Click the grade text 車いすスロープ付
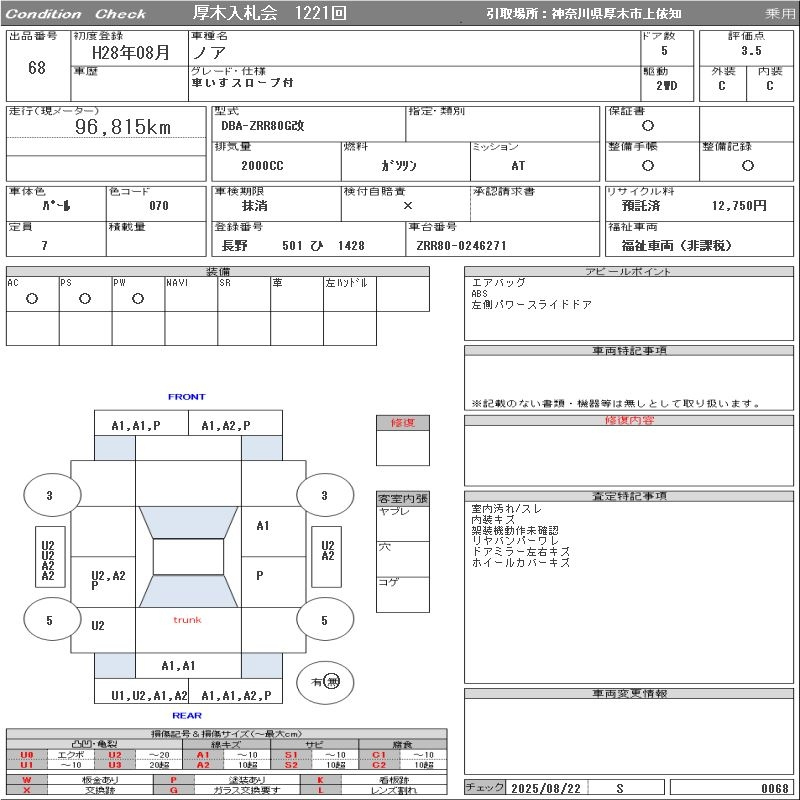800x800 pixels. click(x=242, y=83)
